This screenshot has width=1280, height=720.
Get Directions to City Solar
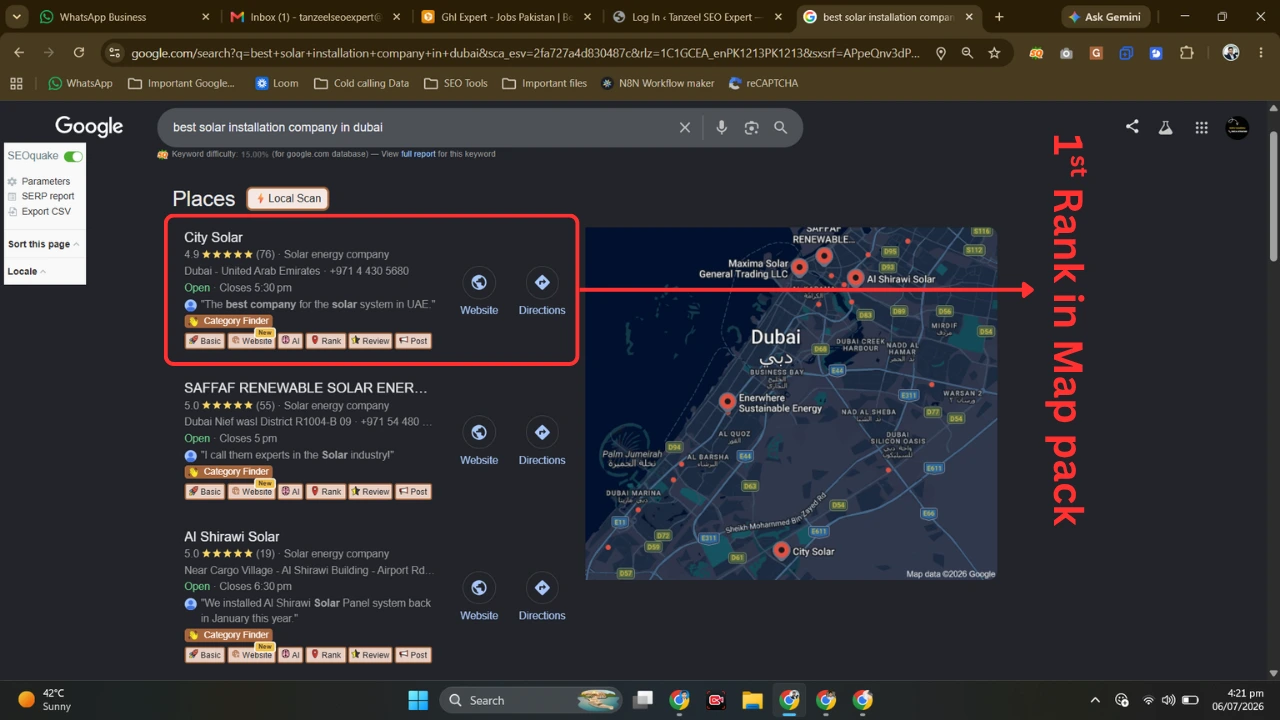pyautogui.click(x=542, y=283)
